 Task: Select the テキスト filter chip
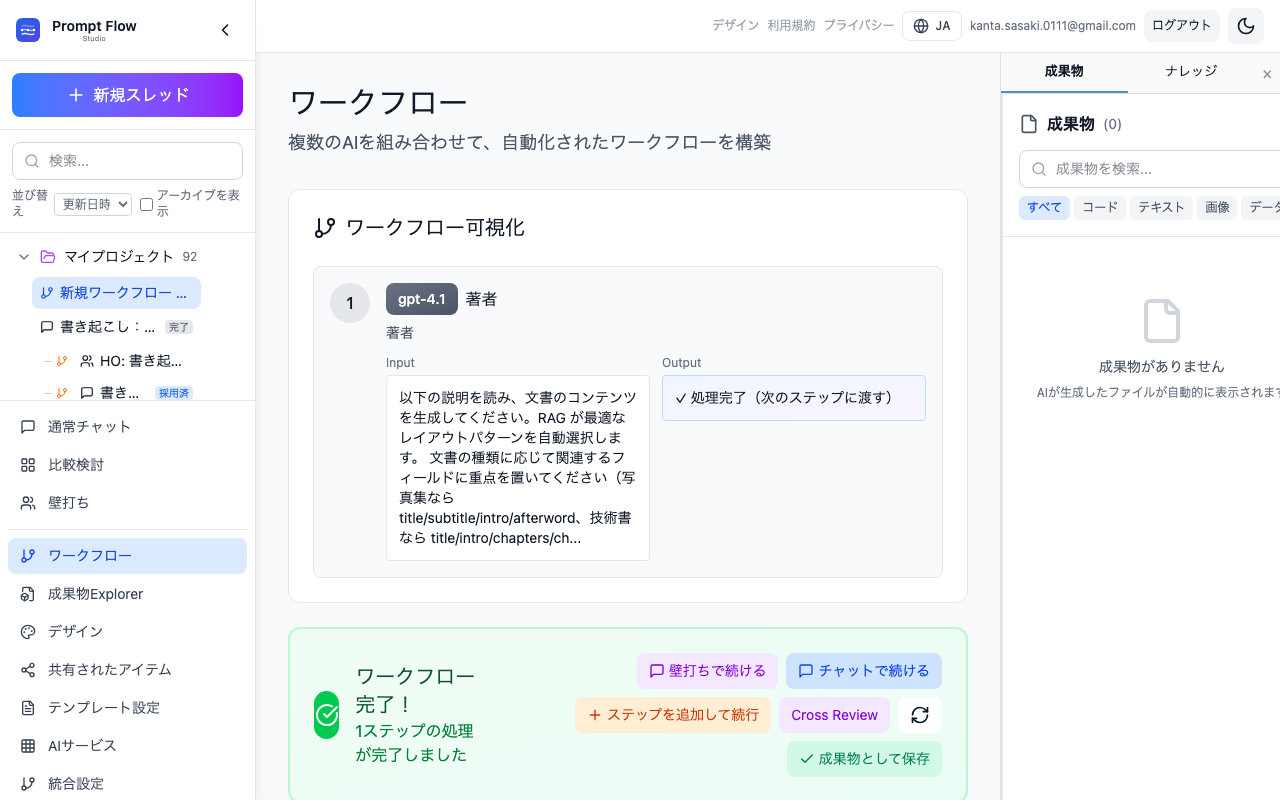click(1161, 207)
